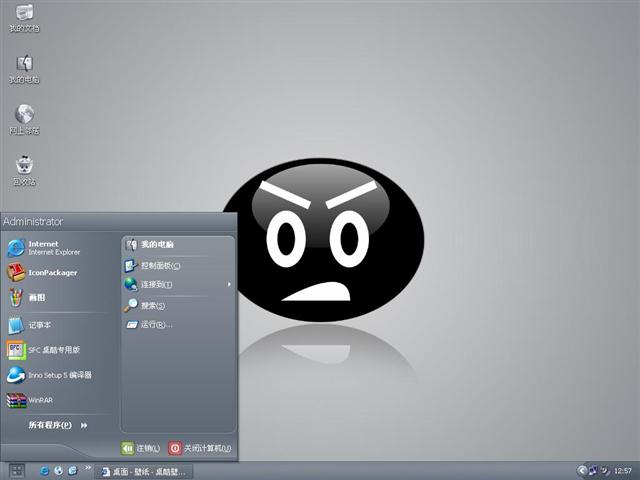The height and width of the screenshot is (480, 640).
Task: Click 注销(L) log off button
Action: pyautogui.click(x=141, y=448)
